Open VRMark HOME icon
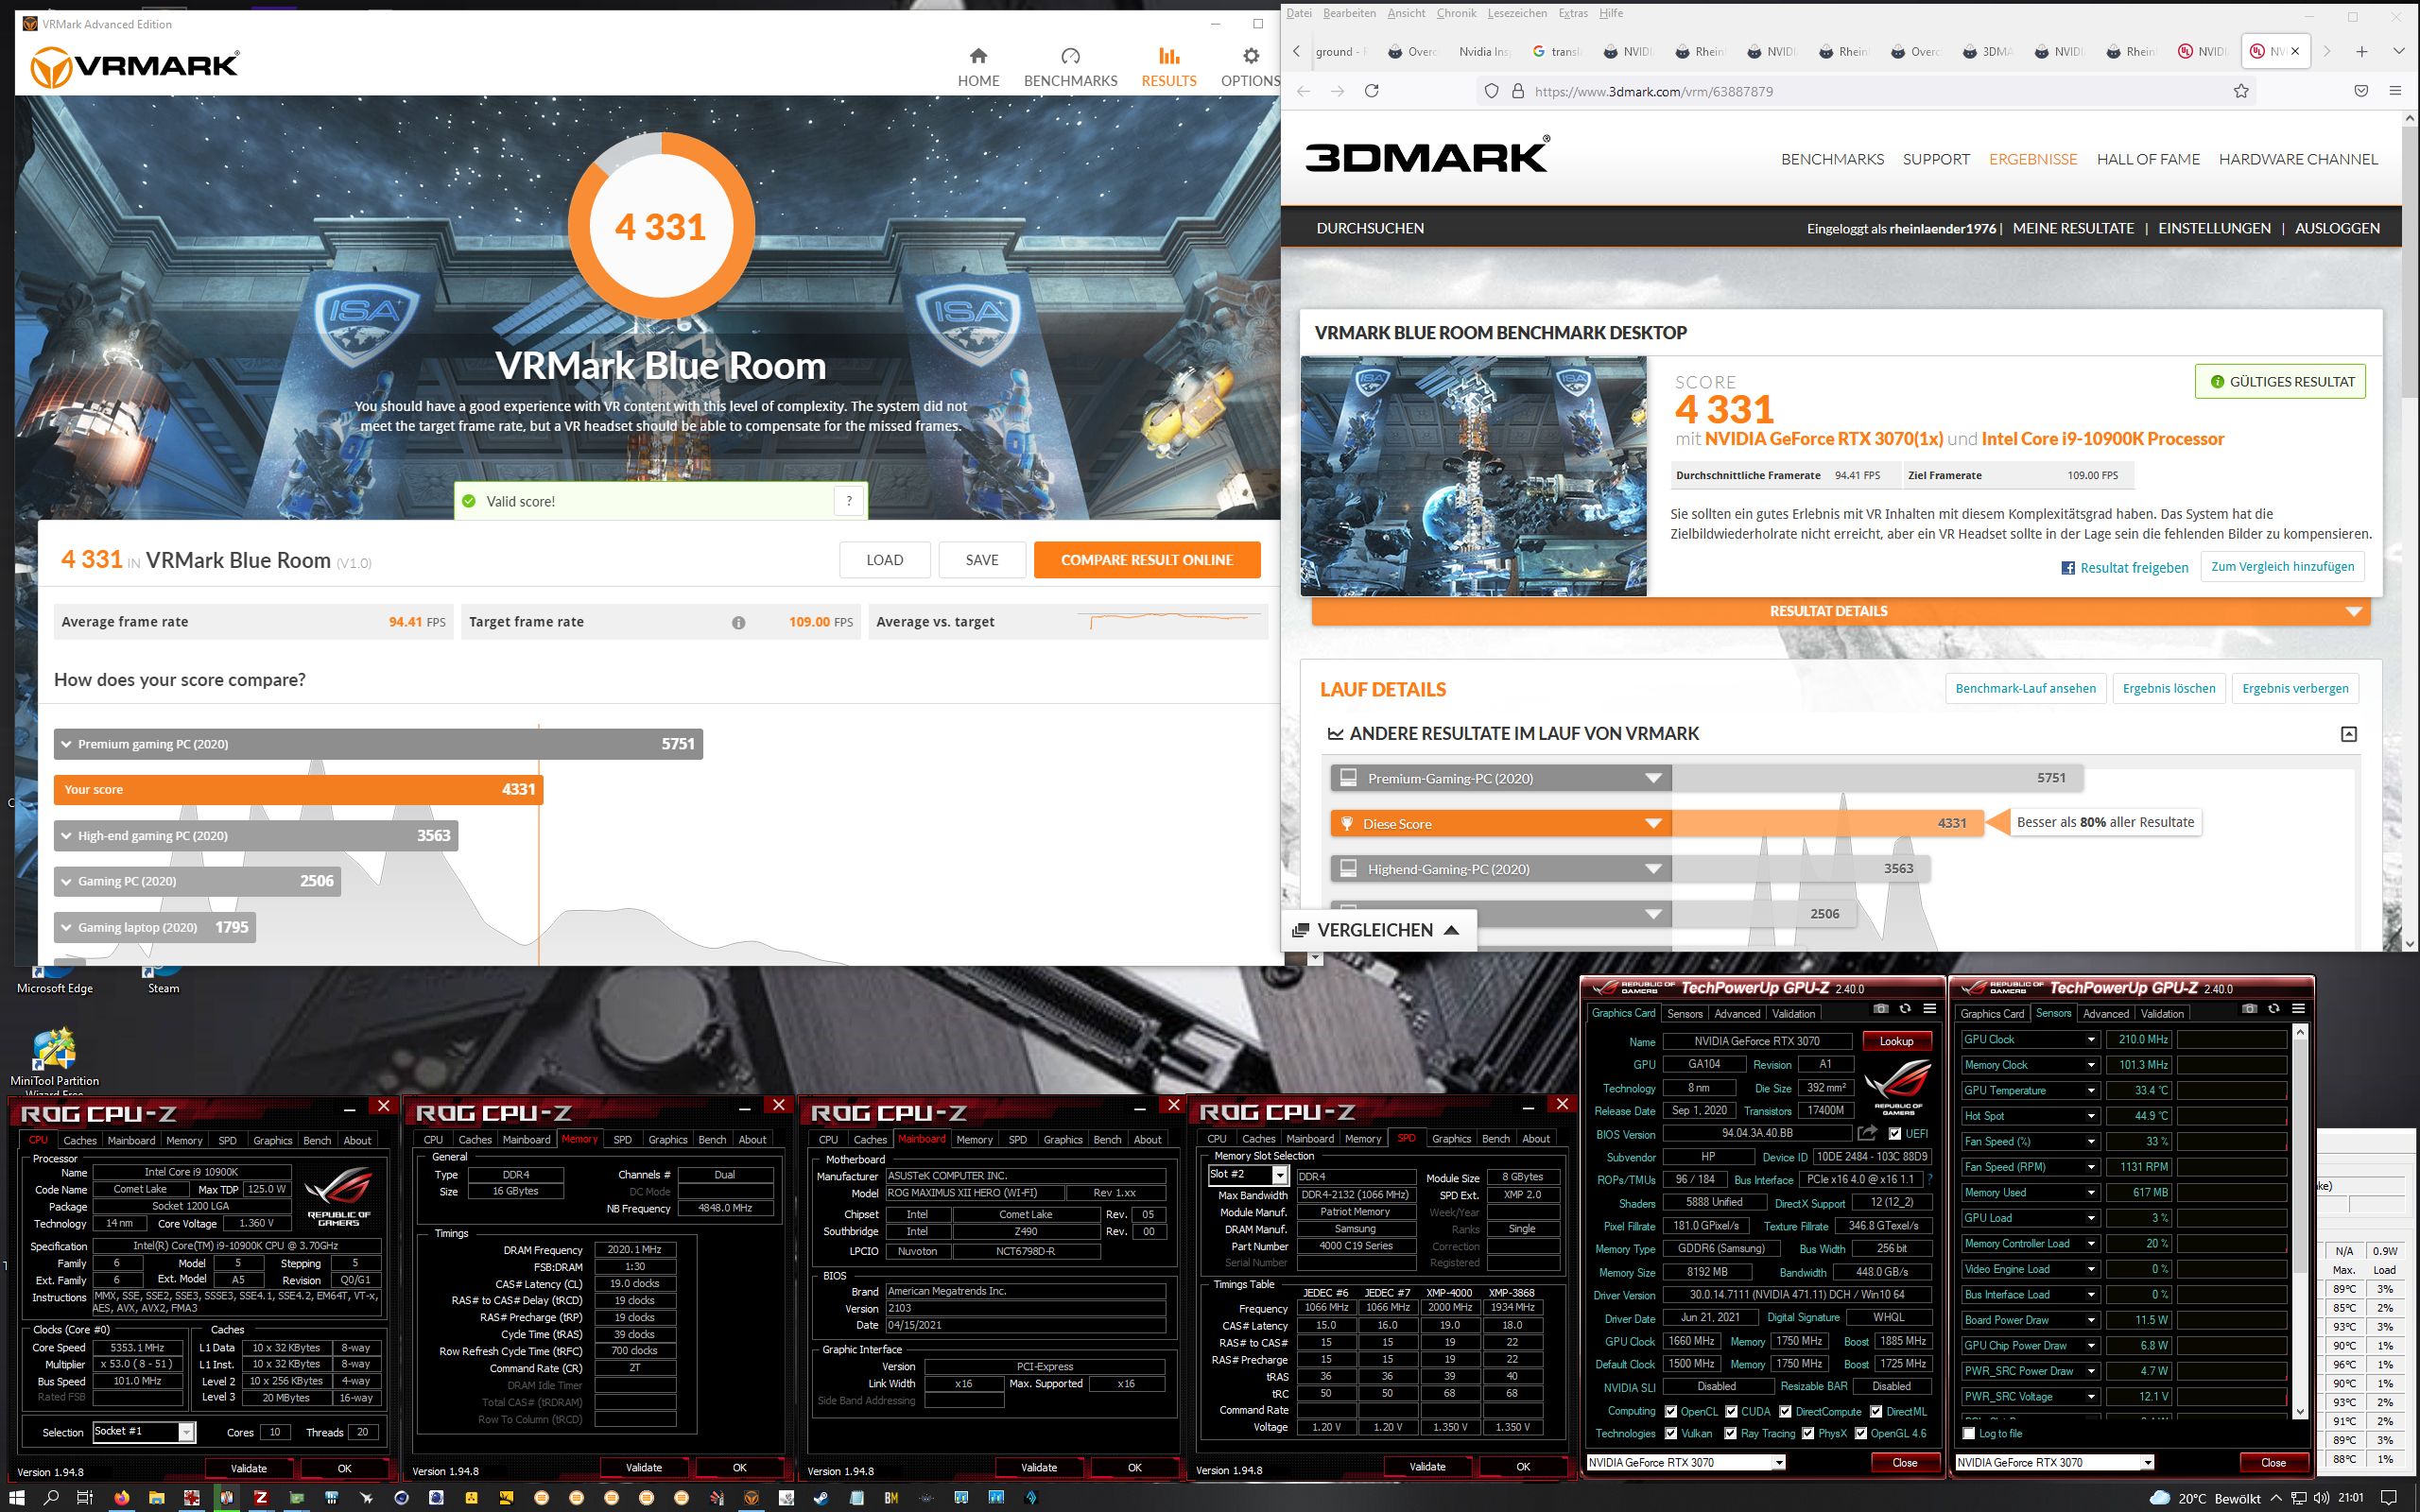Screen dimensions: 2420x1512 (978, 56)
